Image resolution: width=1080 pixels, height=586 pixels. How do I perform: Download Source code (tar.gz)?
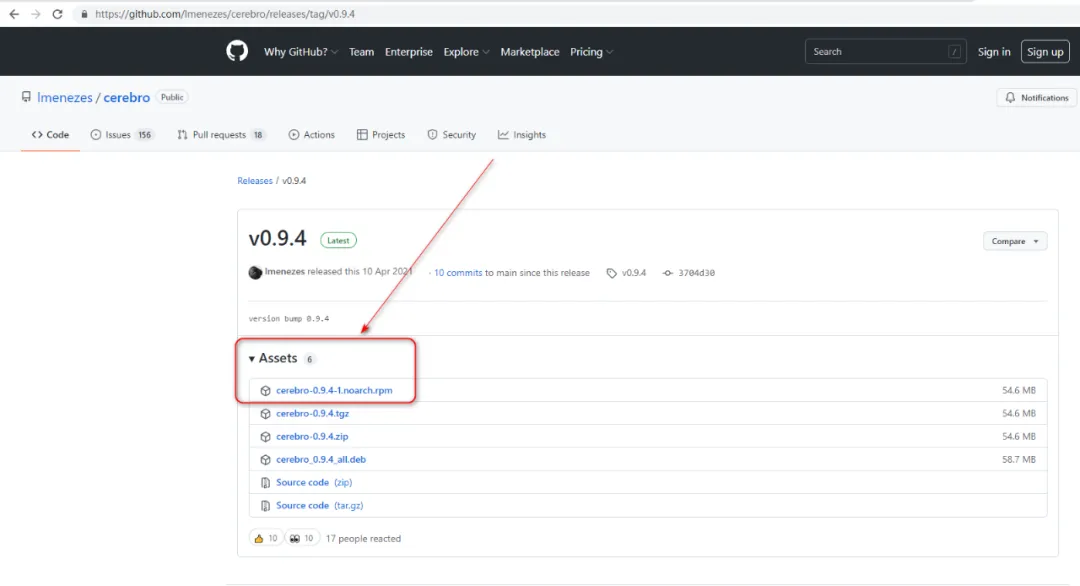(320, 505)
